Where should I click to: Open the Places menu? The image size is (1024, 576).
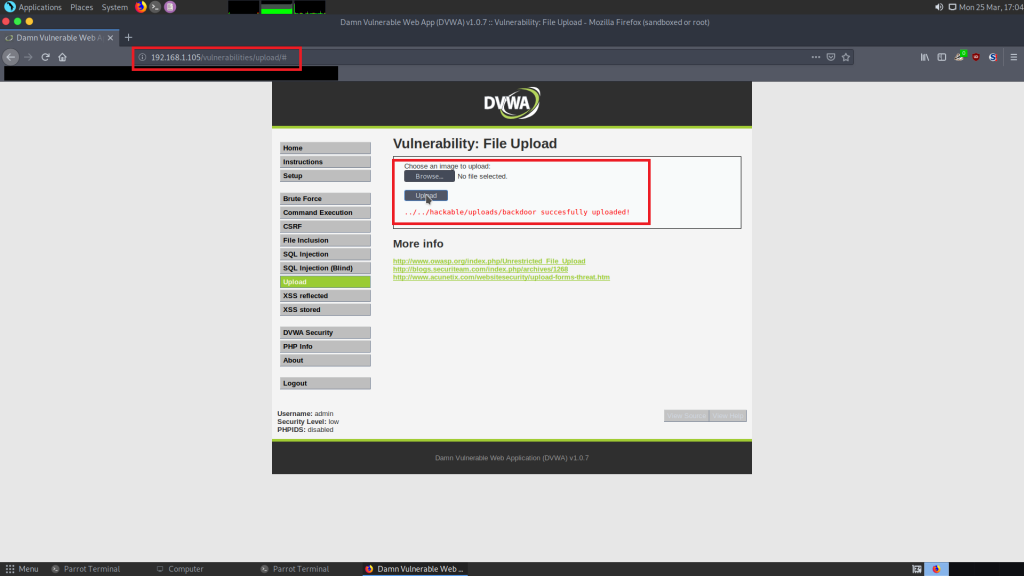(x=81, y=7)
